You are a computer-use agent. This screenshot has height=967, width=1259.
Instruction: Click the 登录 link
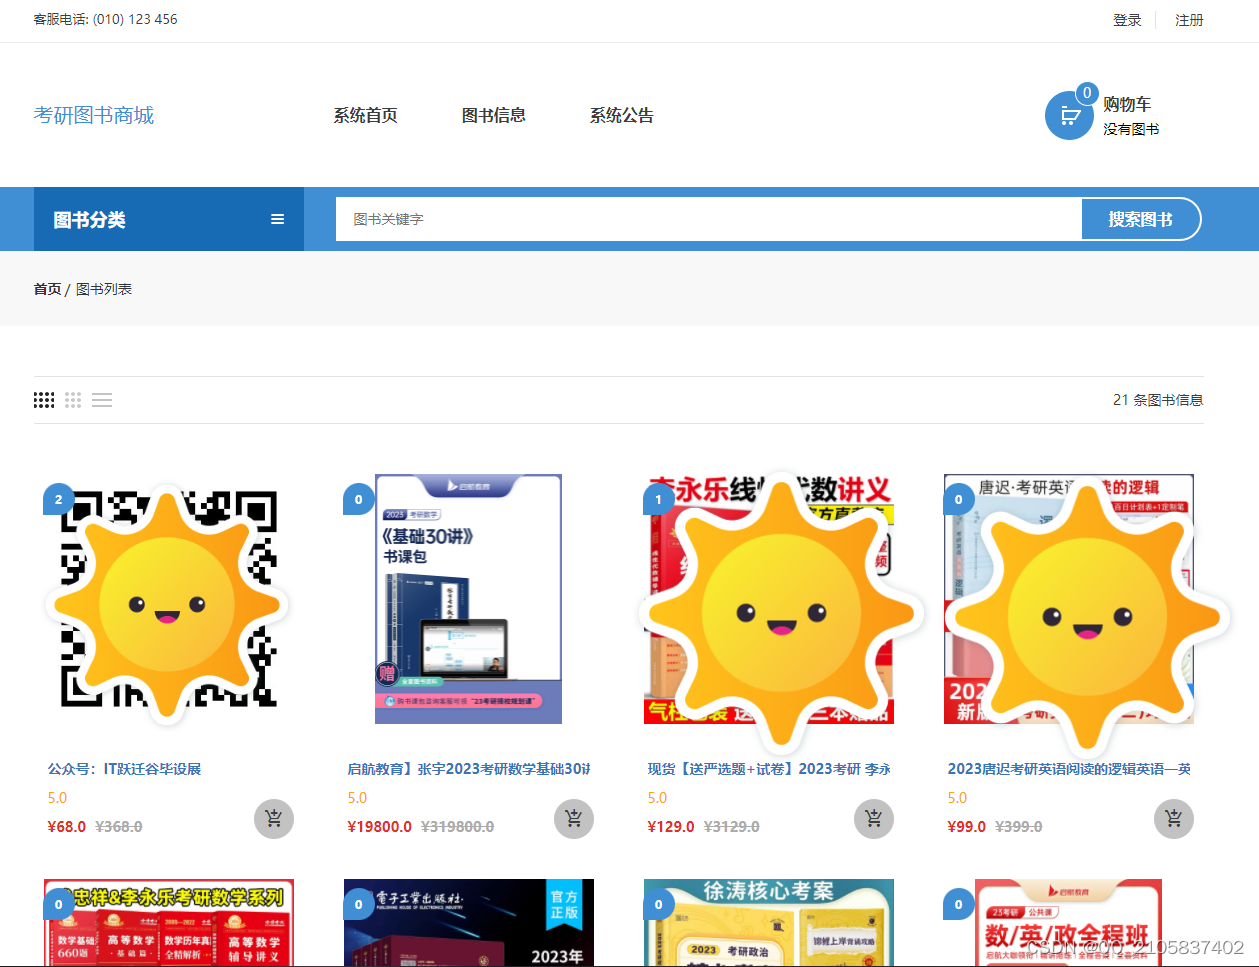[x=1126, y=19]
